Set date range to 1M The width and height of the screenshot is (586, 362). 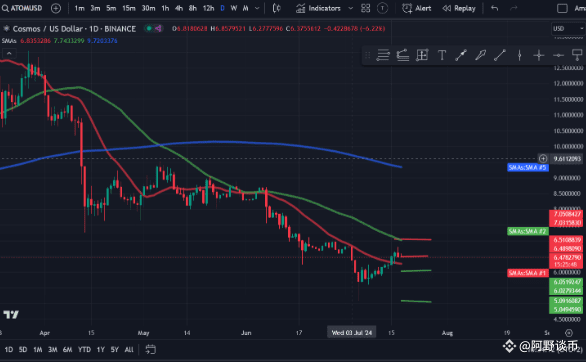point(38,350)
